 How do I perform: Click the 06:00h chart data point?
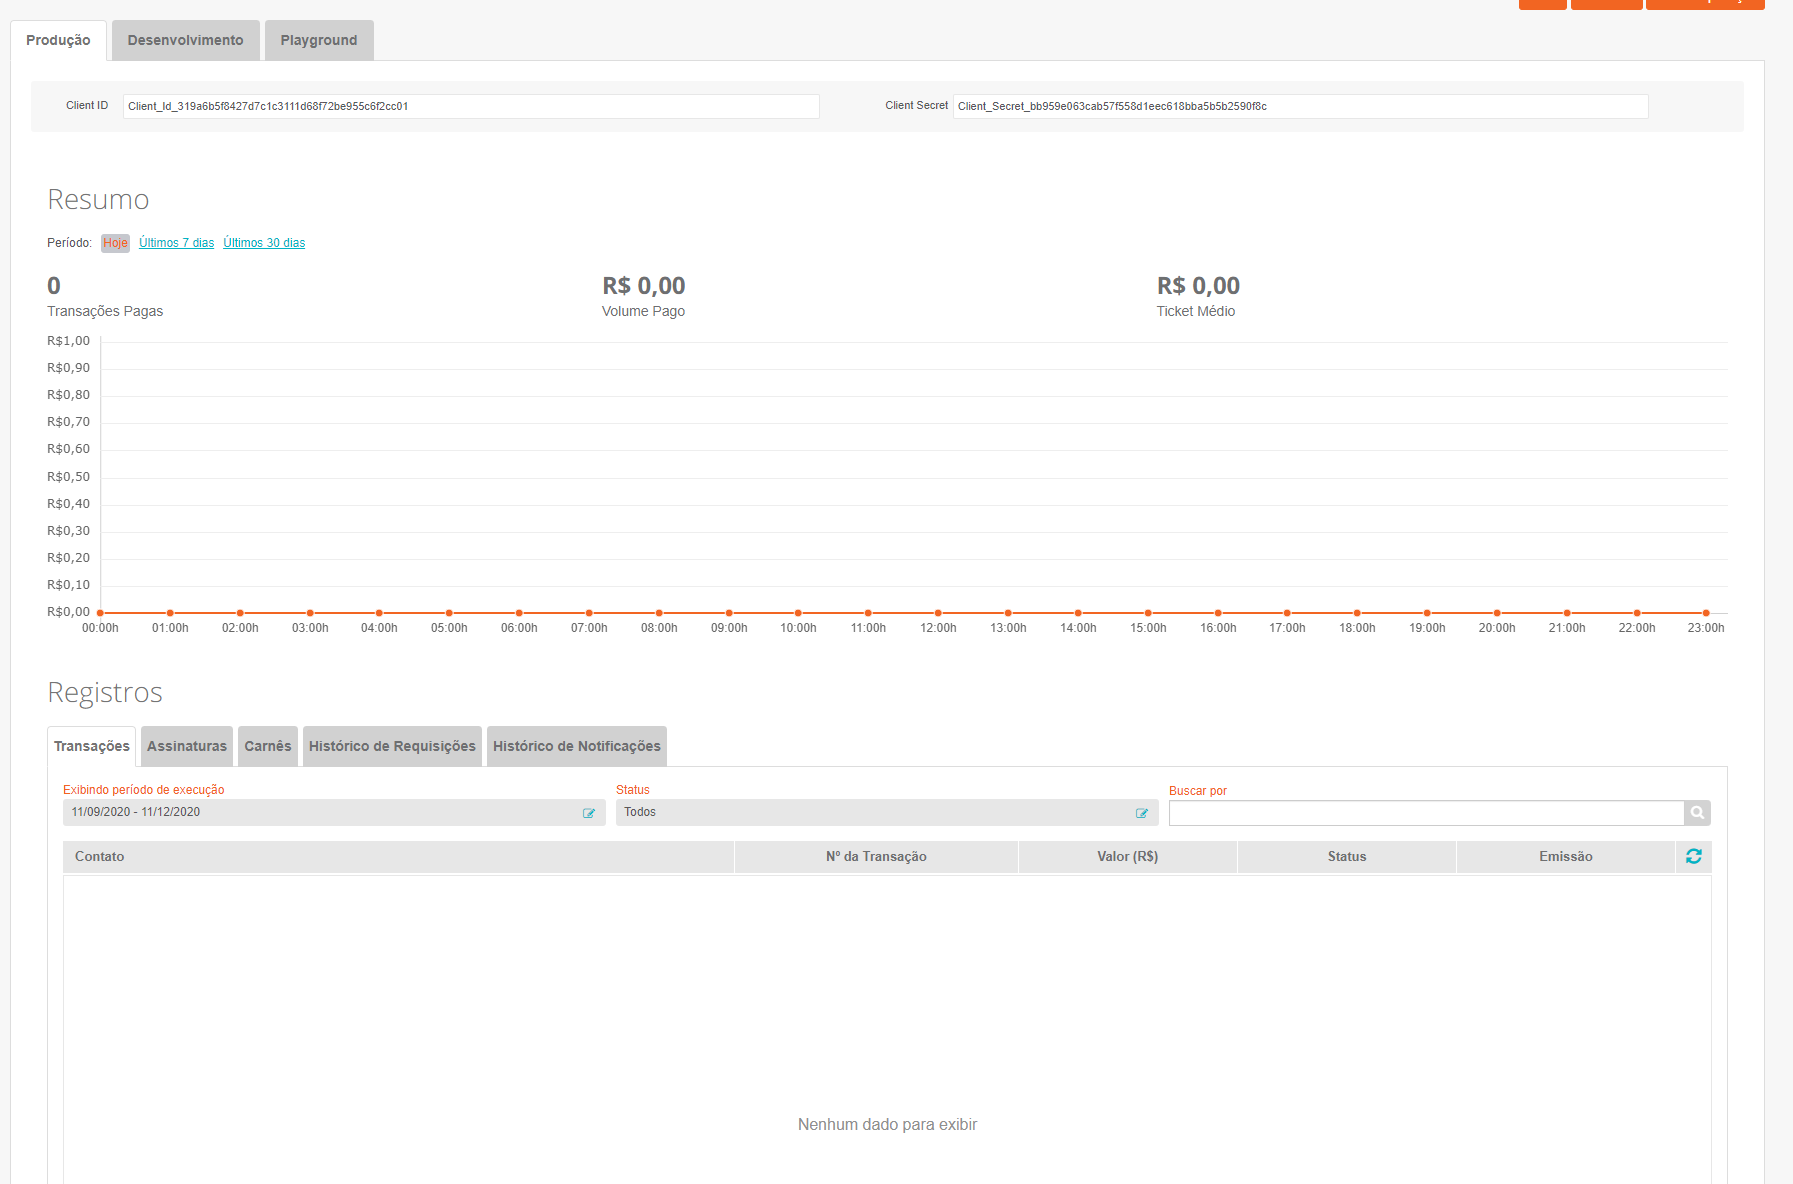coord(519,613)
